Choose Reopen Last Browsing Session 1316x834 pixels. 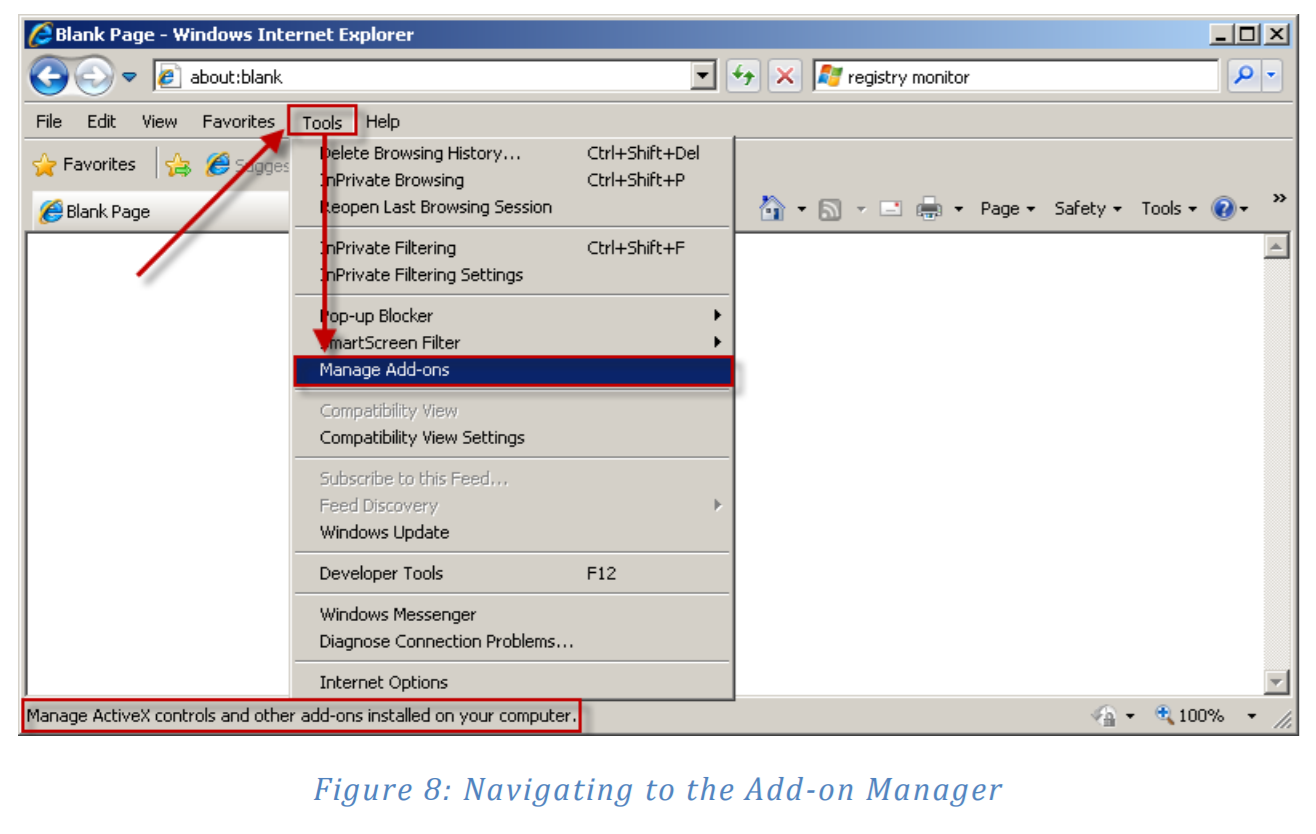[x=512, y=207]
